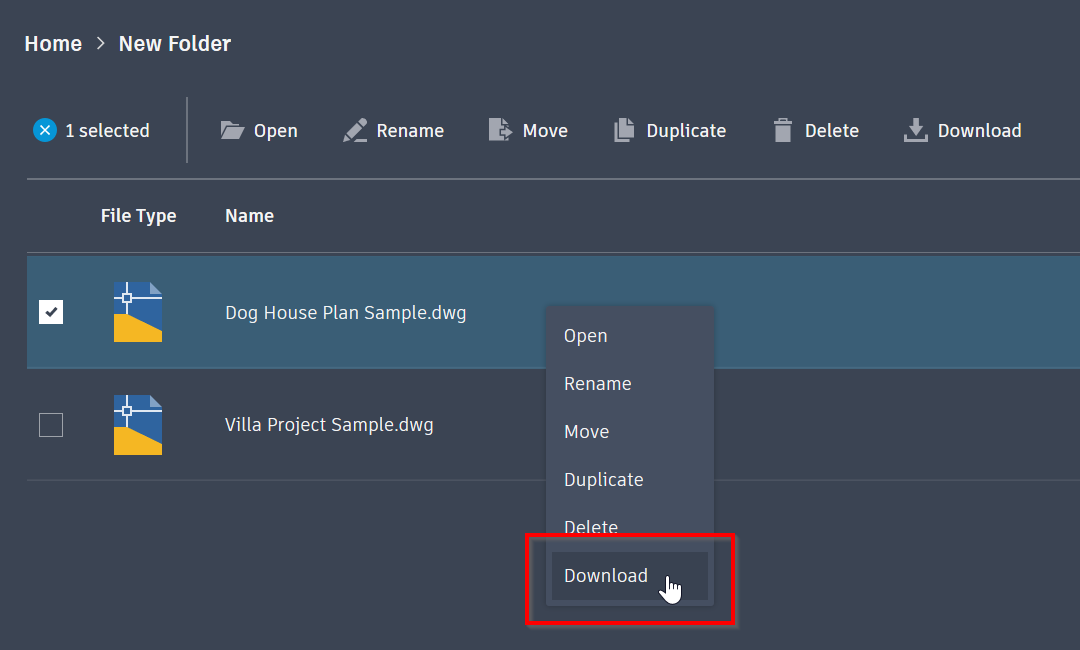Click the Delete trash can icon

tap(782, 130)
